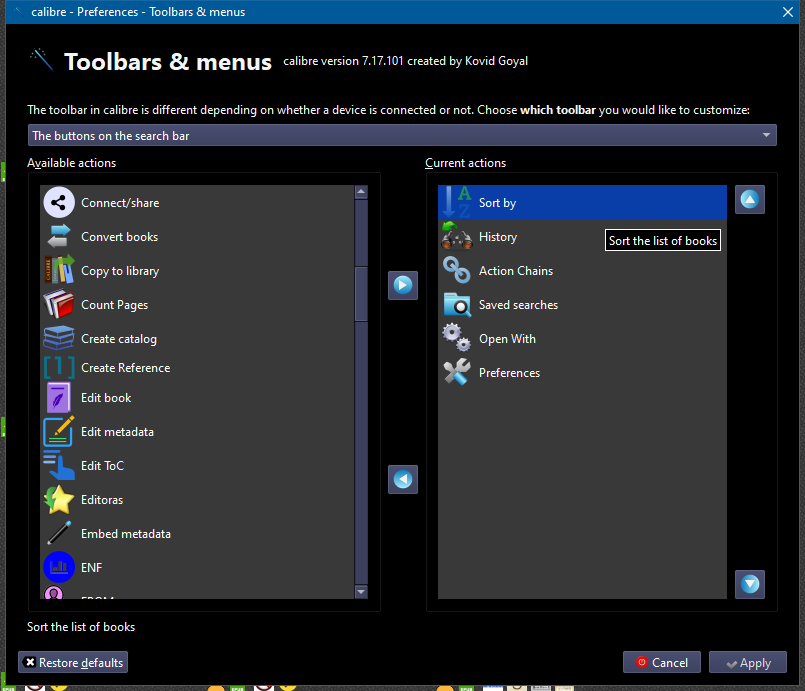The height and width of the screenshot is (691, 805).
Task: Select the Convert books arrows icon
Action: 59,237
